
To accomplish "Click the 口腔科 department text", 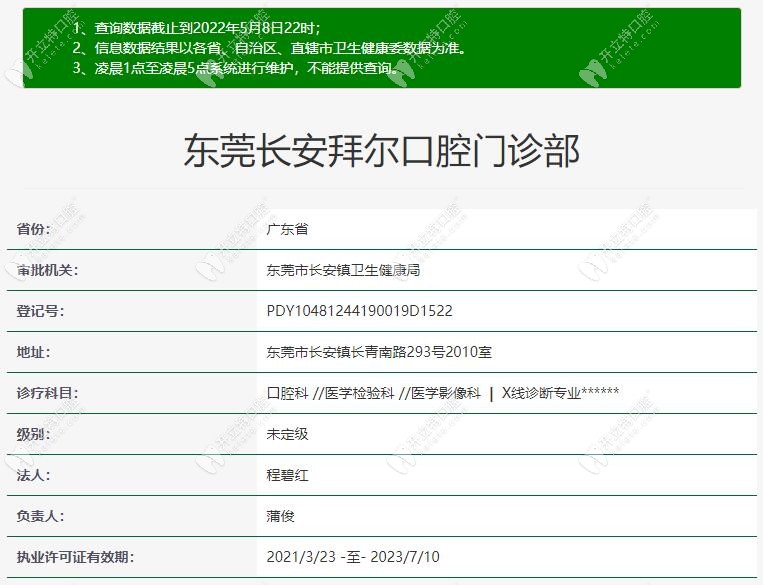I will click(287, 393).
